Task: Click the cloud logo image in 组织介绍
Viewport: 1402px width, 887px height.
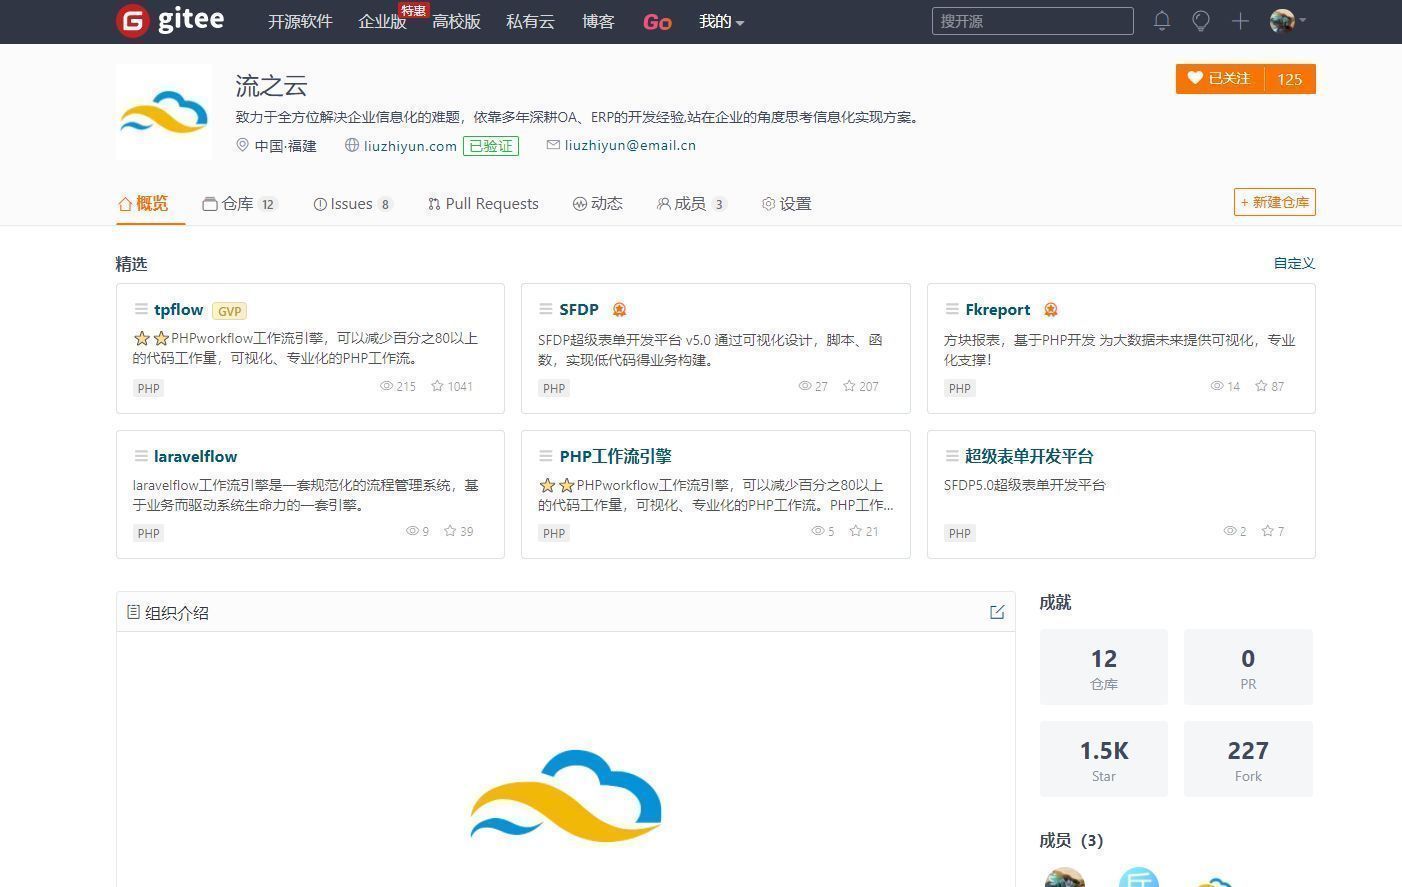Action: (x=566, y=797)
